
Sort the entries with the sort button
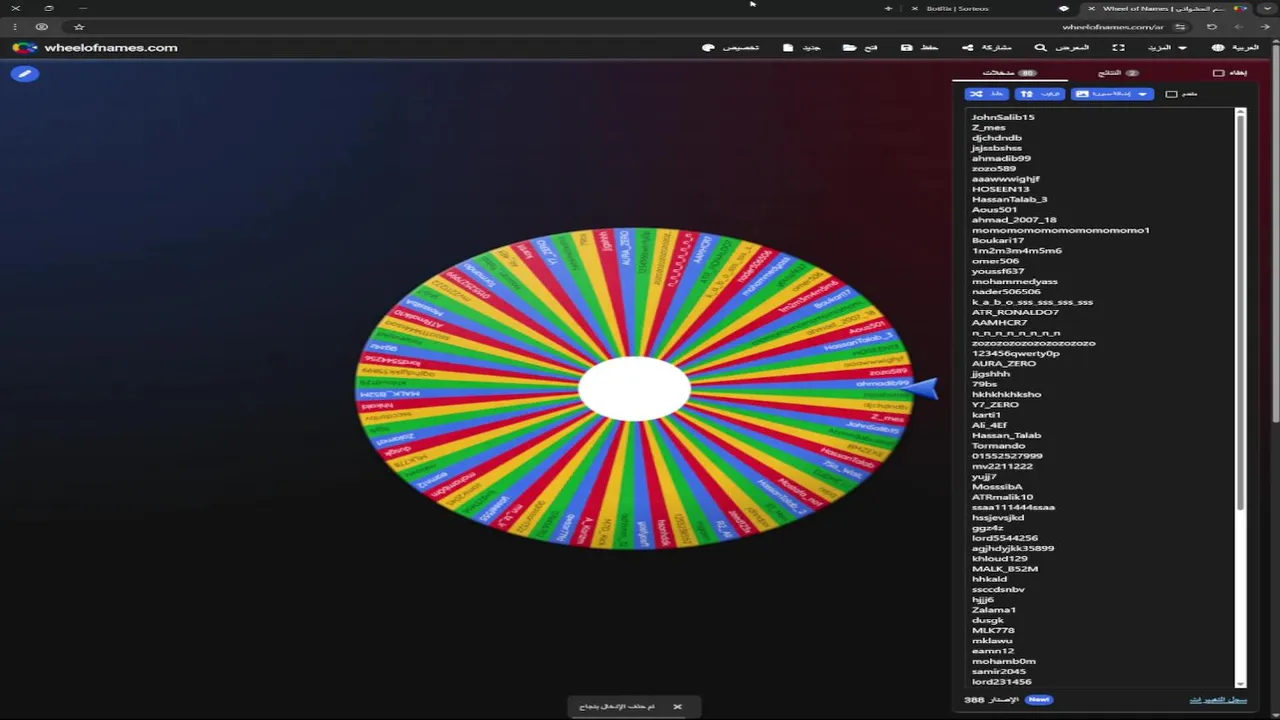(1039, 94)
